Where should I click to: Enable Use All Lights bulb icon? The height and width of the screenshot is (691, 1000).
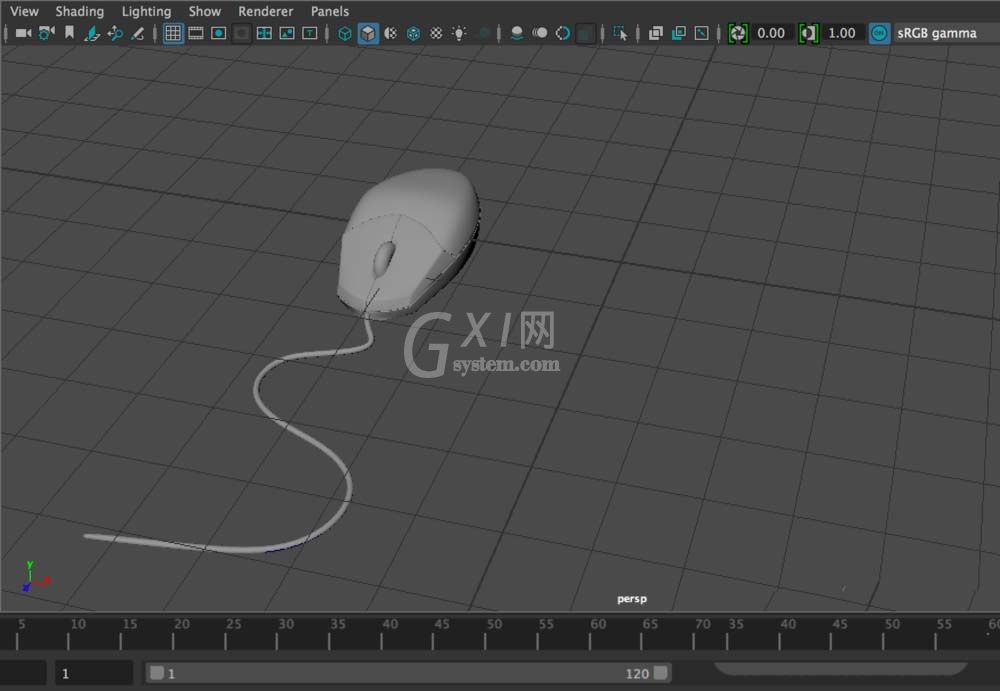pyautogui.click(x=459, y=33)
